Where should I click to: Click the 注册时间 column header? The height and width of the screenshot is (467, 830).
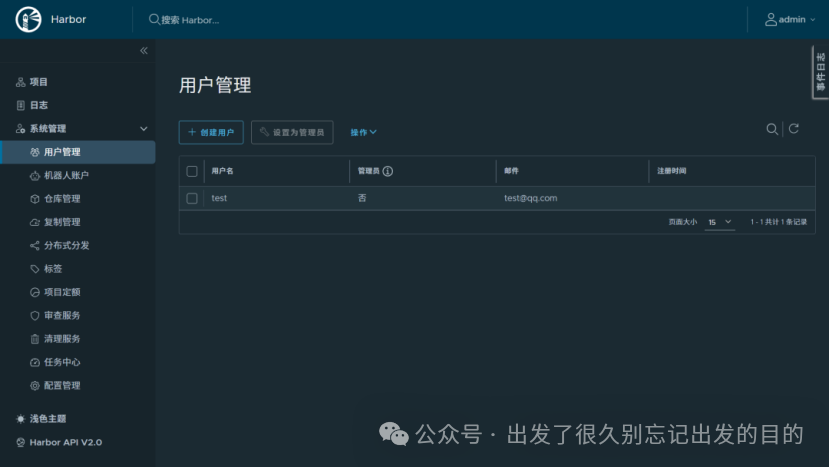tap(672, 171)
